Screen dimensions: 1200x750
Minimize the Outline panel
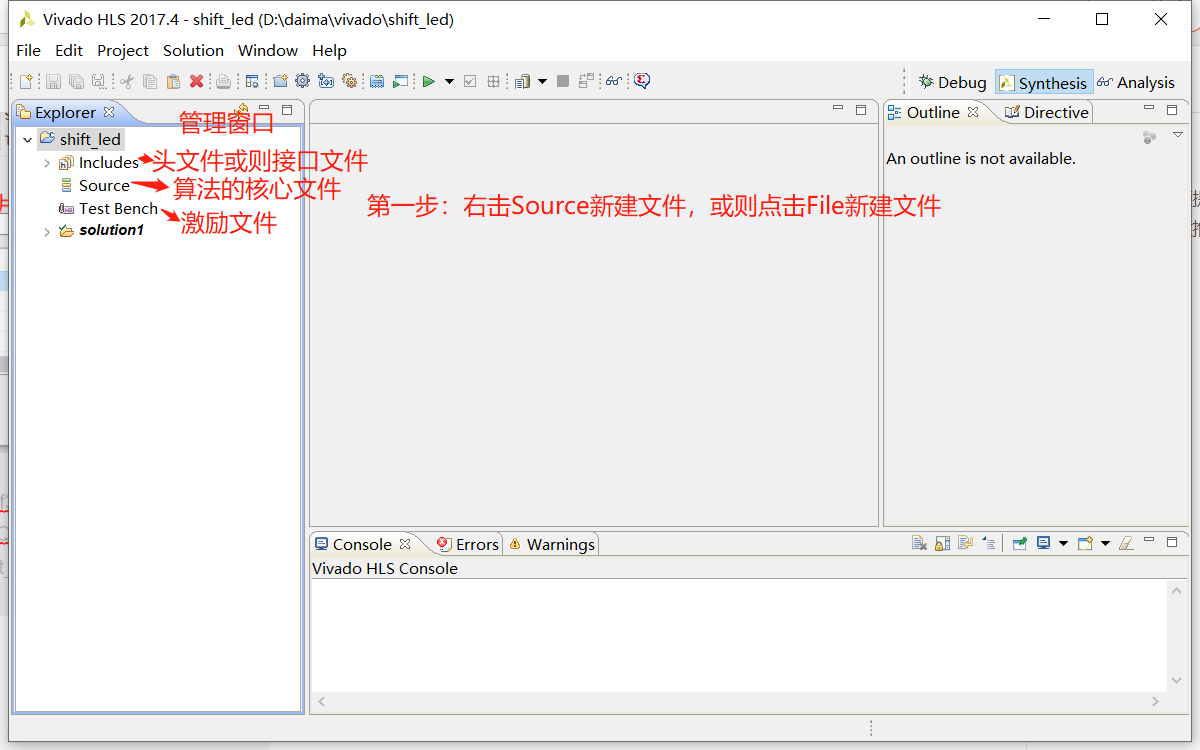tap(1149, 108)
